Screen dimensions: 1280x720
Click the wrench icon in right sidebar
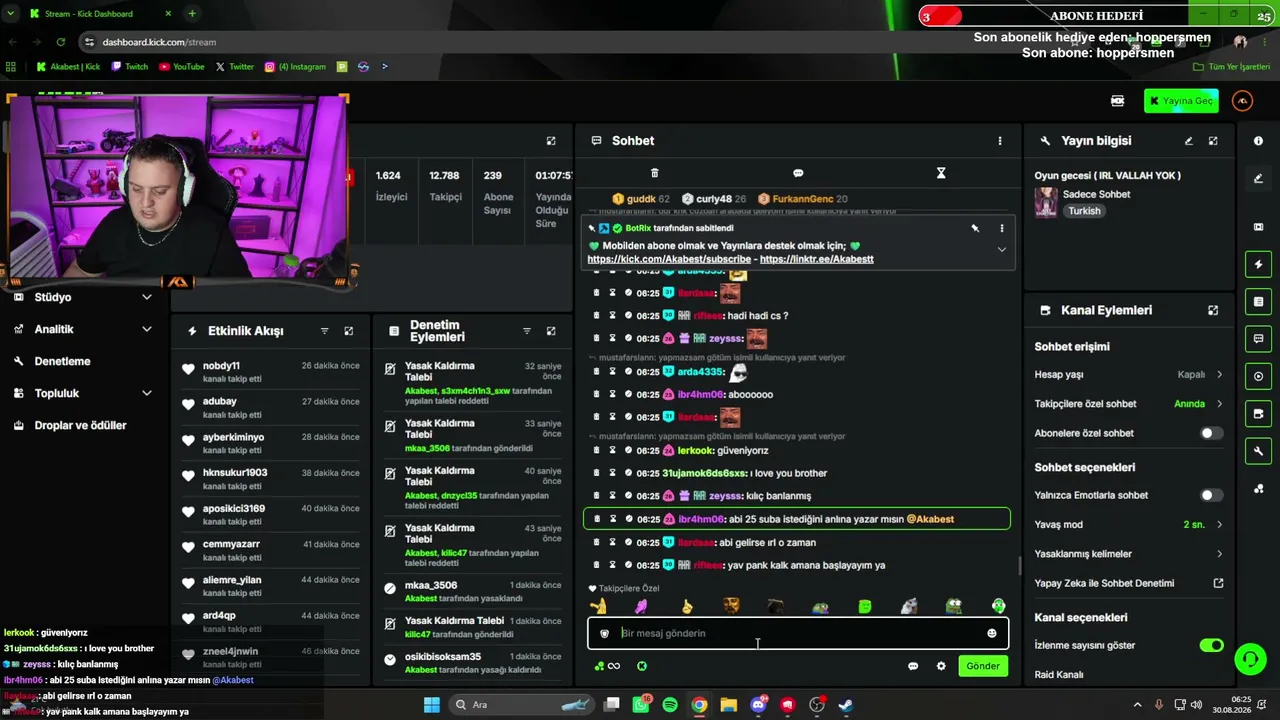point(1258,451)
